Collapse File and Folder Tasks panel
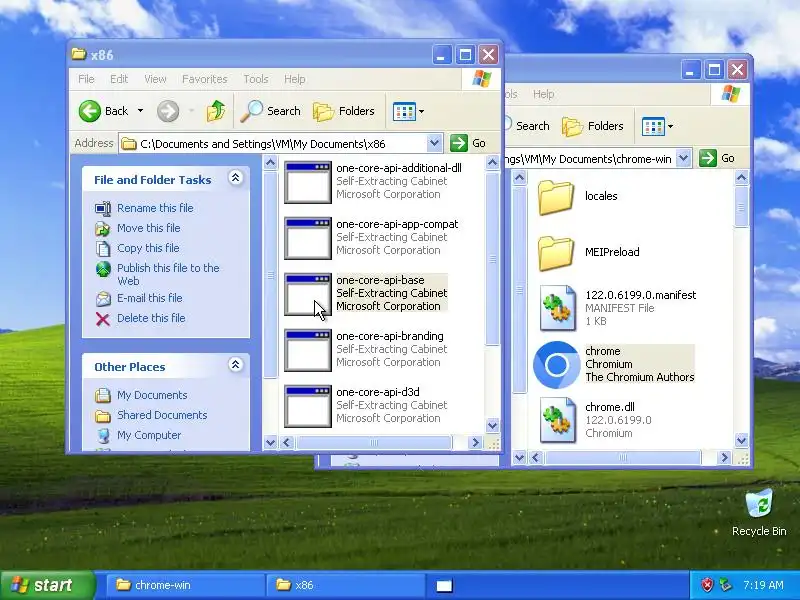 point(235,178)
